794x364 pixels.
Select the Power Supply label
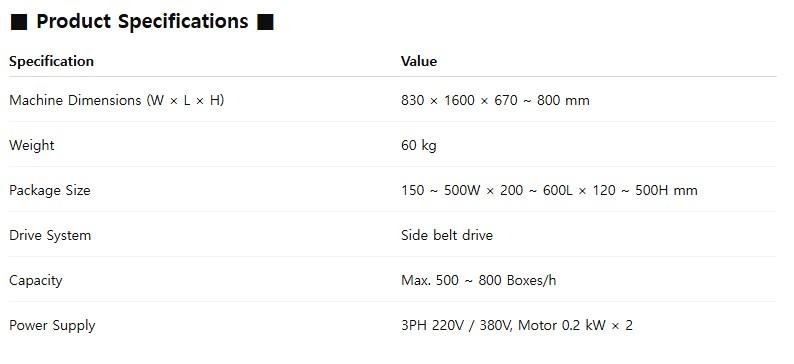click(x=52, y=326)
